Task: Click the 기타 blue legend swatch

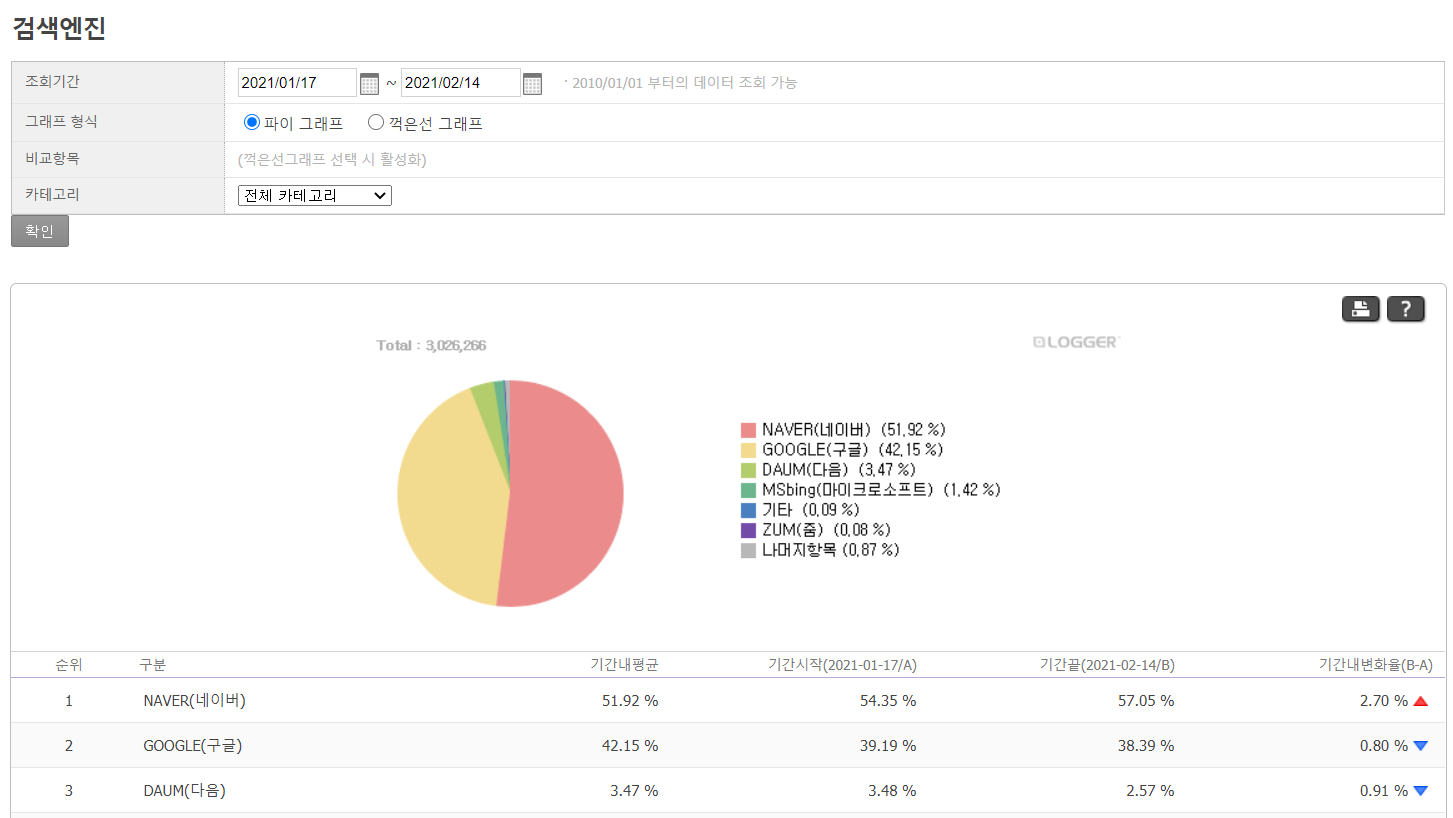Action: (x=748, y=510)
